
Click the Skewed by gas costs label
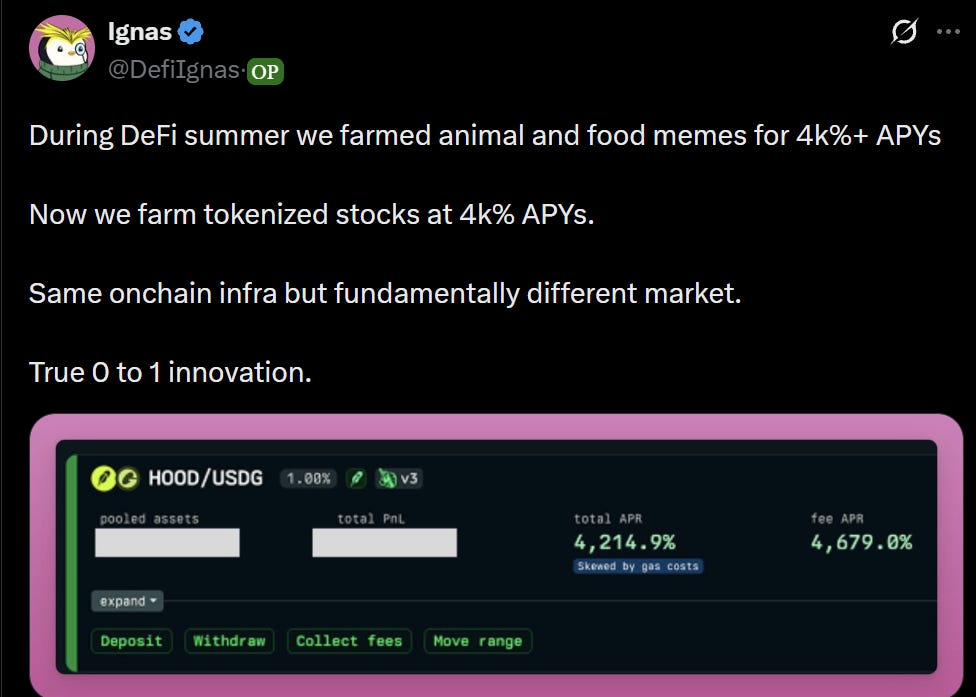tap(638, 566)
